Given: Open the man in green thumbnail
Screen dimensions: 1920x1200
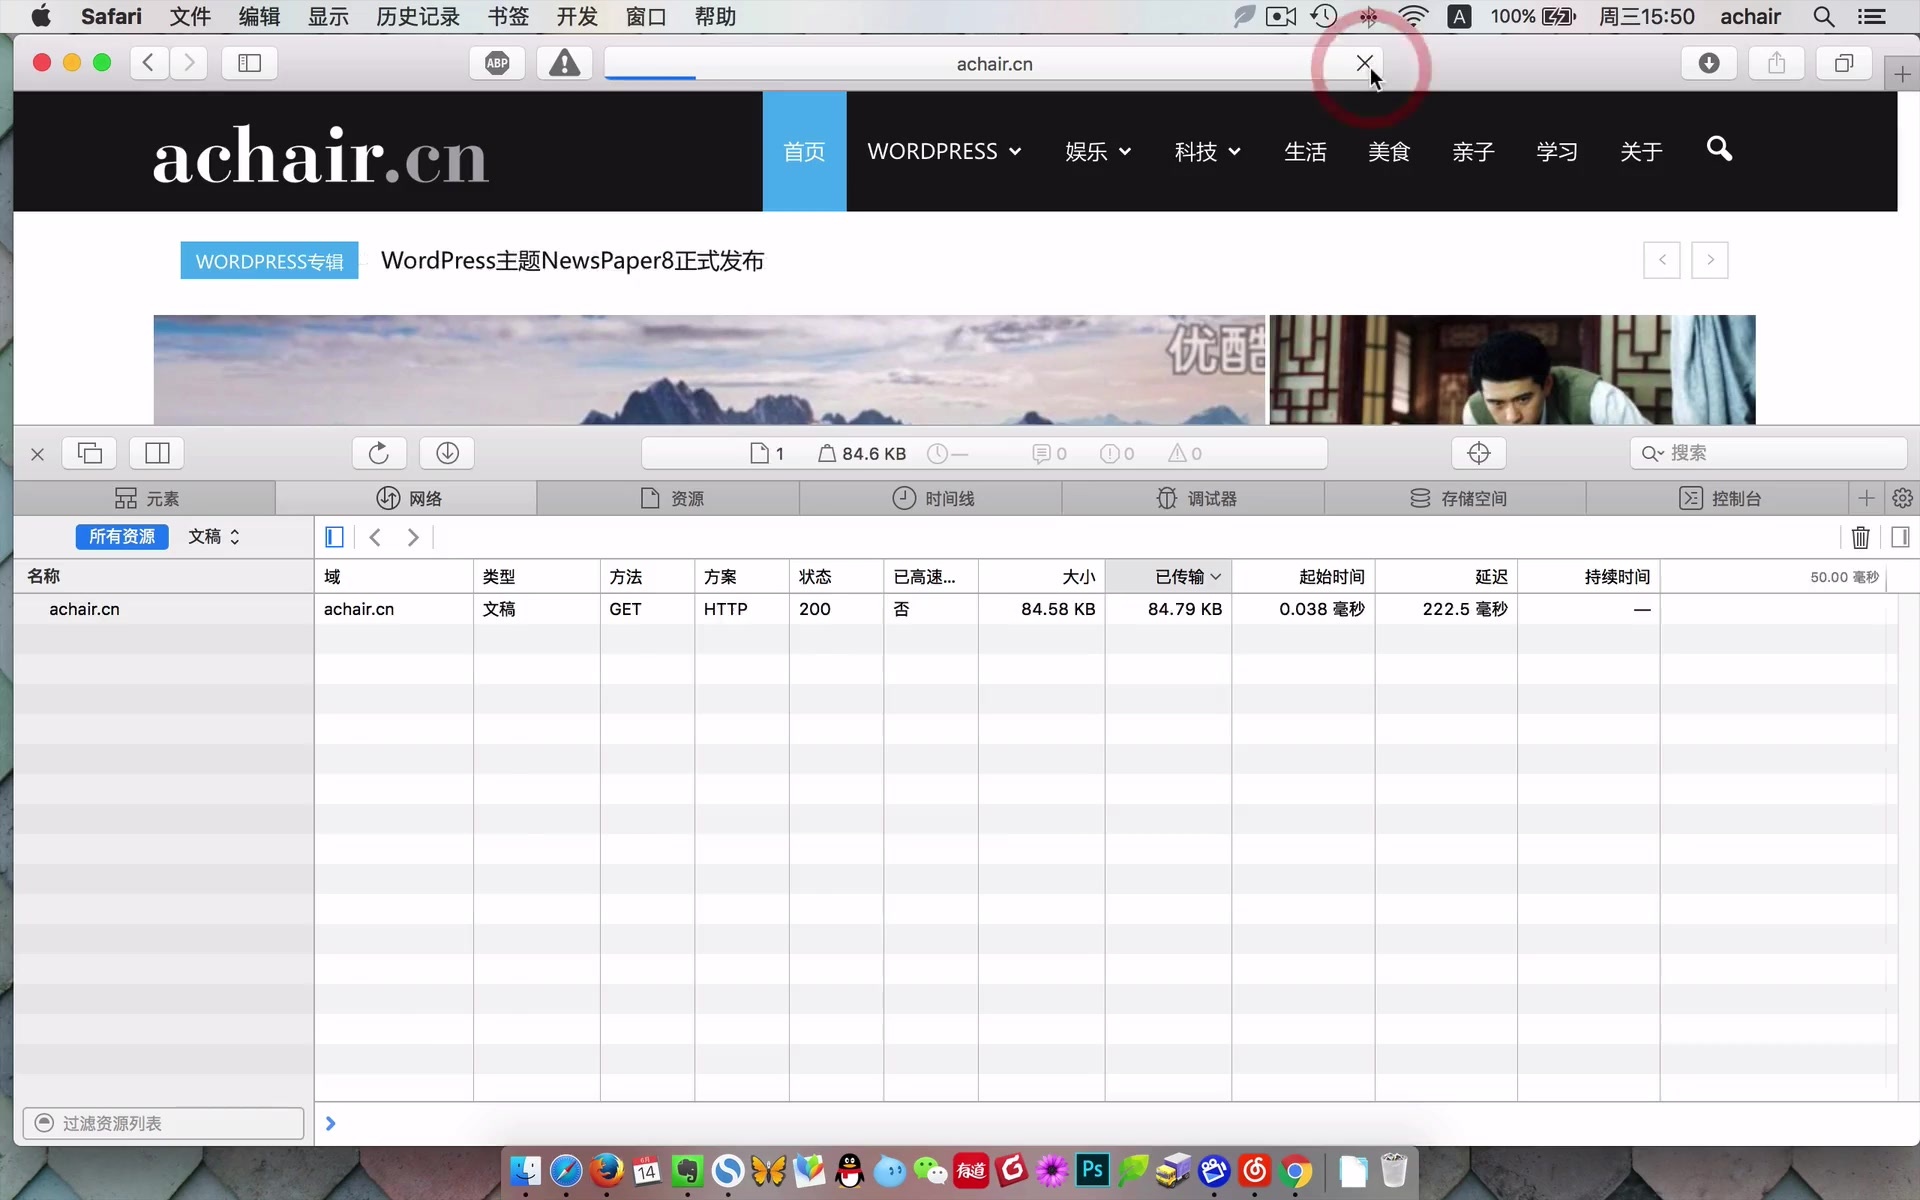Looking at the screenshot, I should click(x=1512, y=369).
